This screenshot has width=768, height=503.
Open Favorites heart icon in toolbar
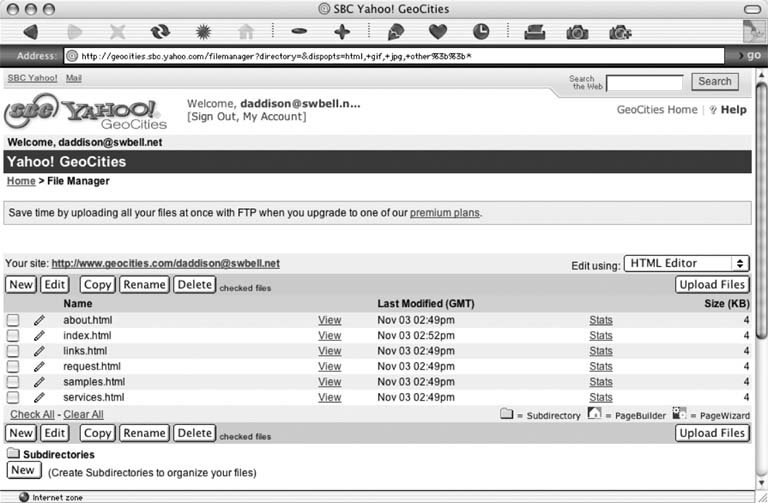pos(437,32)
